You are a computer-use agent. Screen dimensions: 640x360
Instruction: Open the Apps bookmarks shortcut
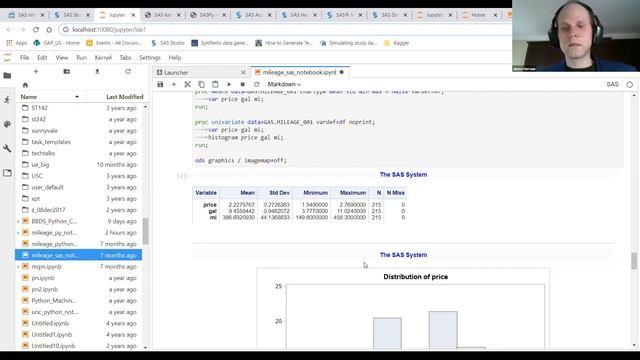pyautogui.click(x=17, y=43)
